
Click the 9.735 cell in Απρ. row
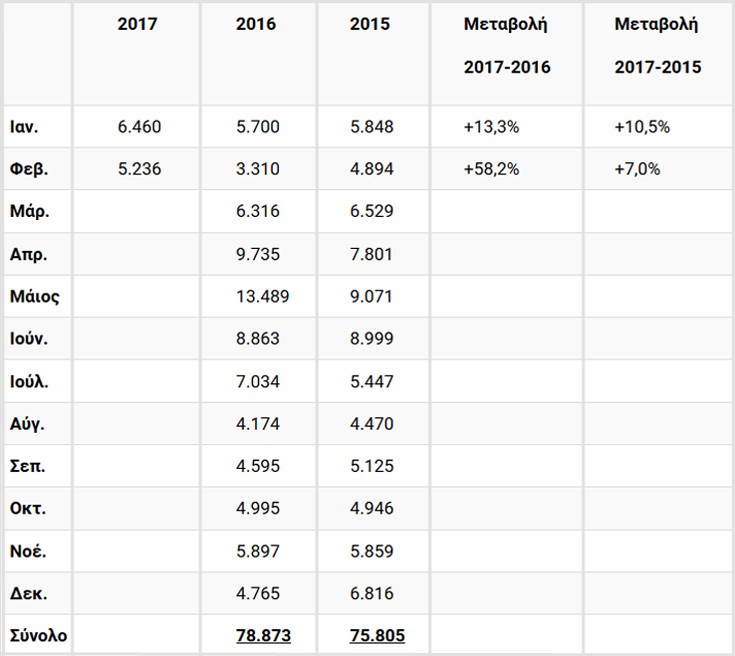pos(258,254)
